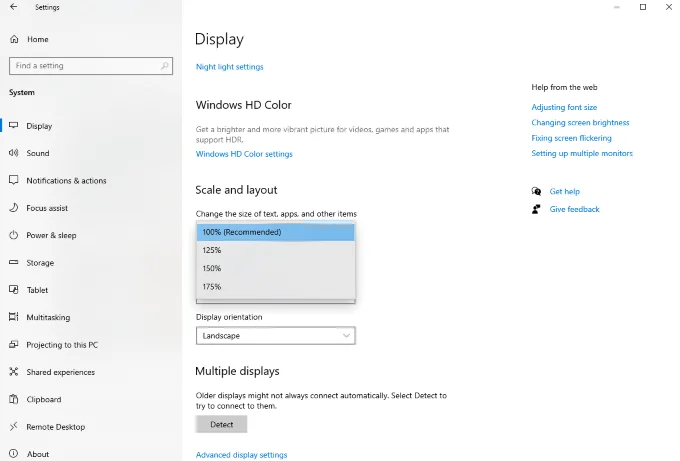Screen dimensions: 680x461
Task: Click search magnifier in Find a setting
Action: click(x=164, y=66)
